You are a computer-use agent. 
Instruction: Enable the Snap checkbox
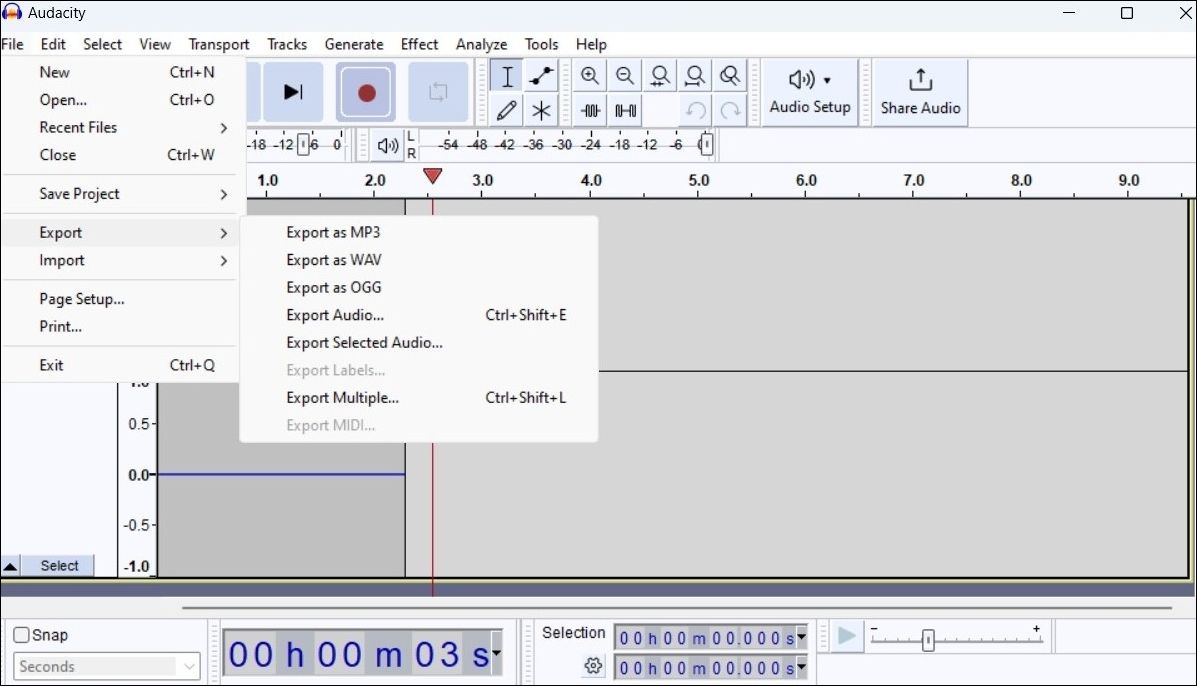pyautogui.click(x=20, y=634)
